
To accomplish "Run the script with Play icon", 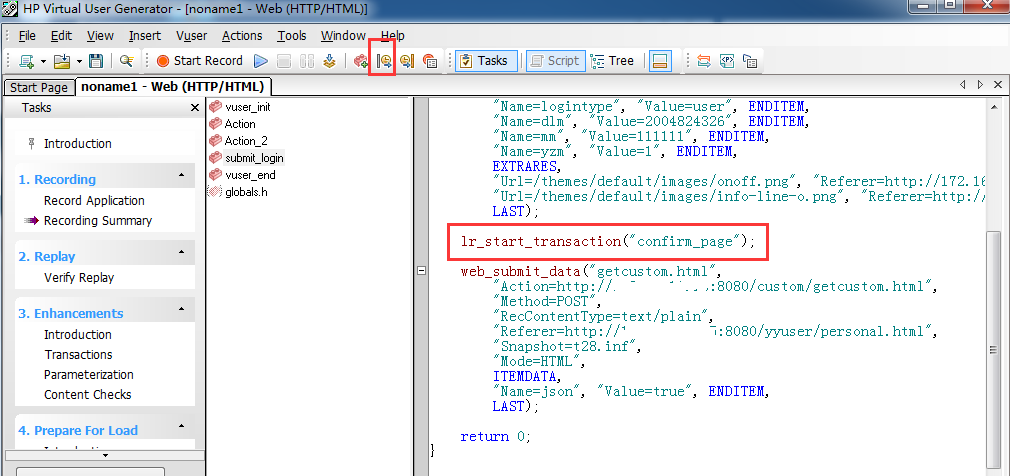I will click(261, 61).
